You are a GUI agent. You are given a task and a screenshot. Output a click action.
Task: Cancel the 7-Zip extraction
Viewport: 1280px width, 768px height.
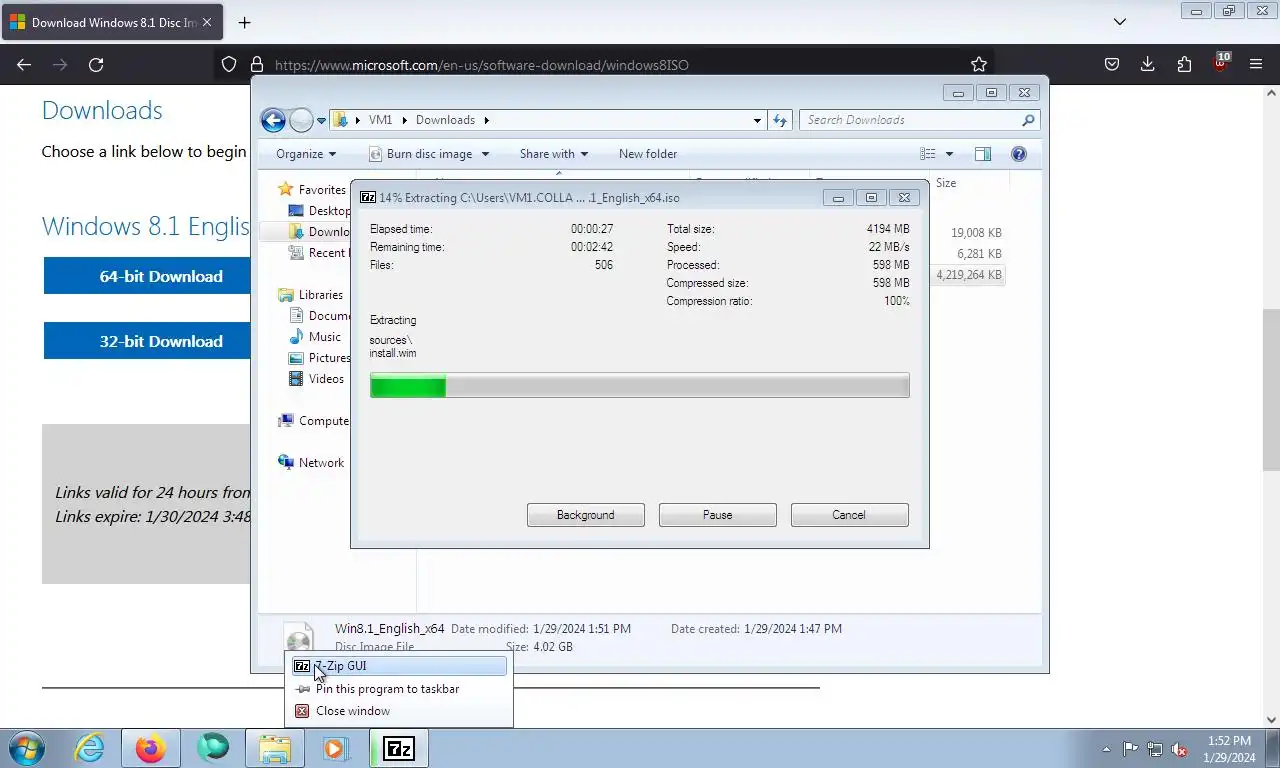pos(849,515)
